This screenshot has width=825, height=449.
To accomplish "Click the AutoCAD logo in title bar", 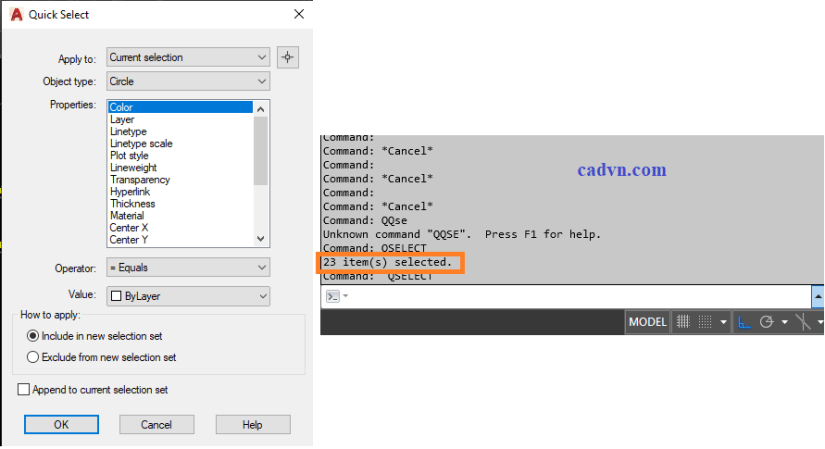I will tap(17, 14).
